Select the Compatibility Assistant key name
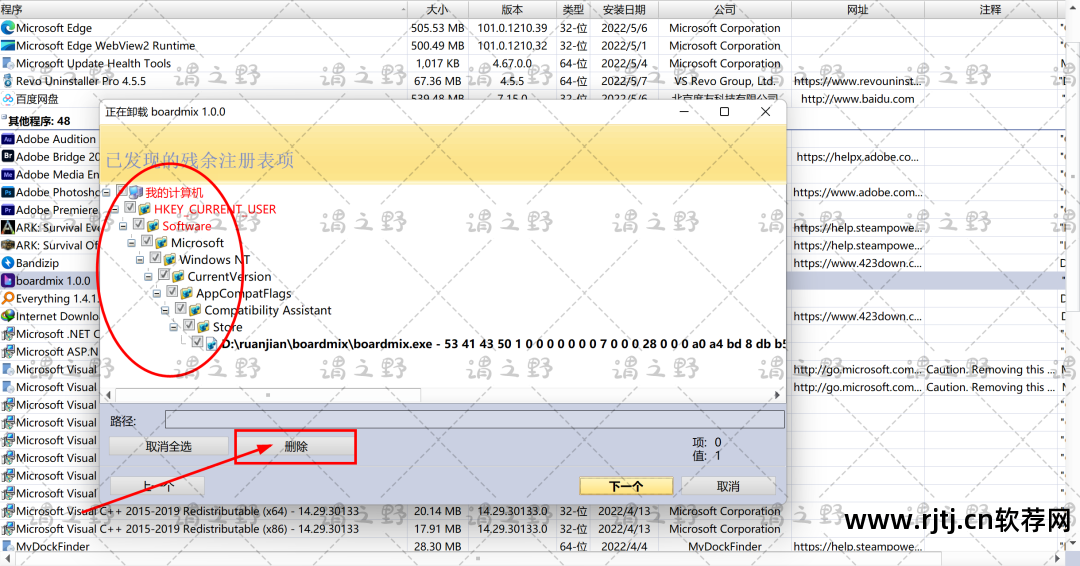This screenshot has width=1080, height=566. point(268,311)
